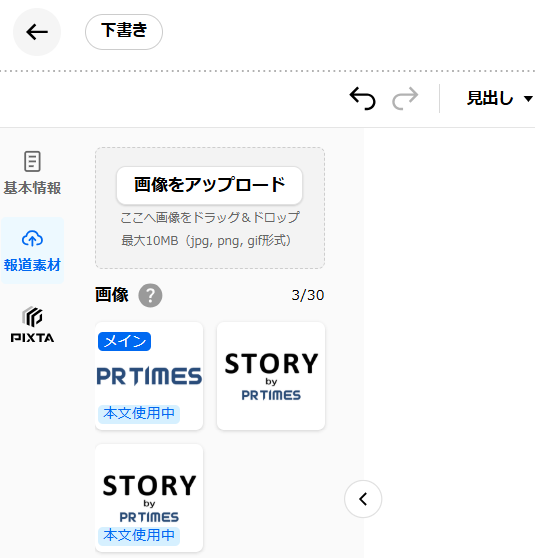535x558 pixels.
Task: Collapse the side panel with the chevron
Action: point(363,499)
